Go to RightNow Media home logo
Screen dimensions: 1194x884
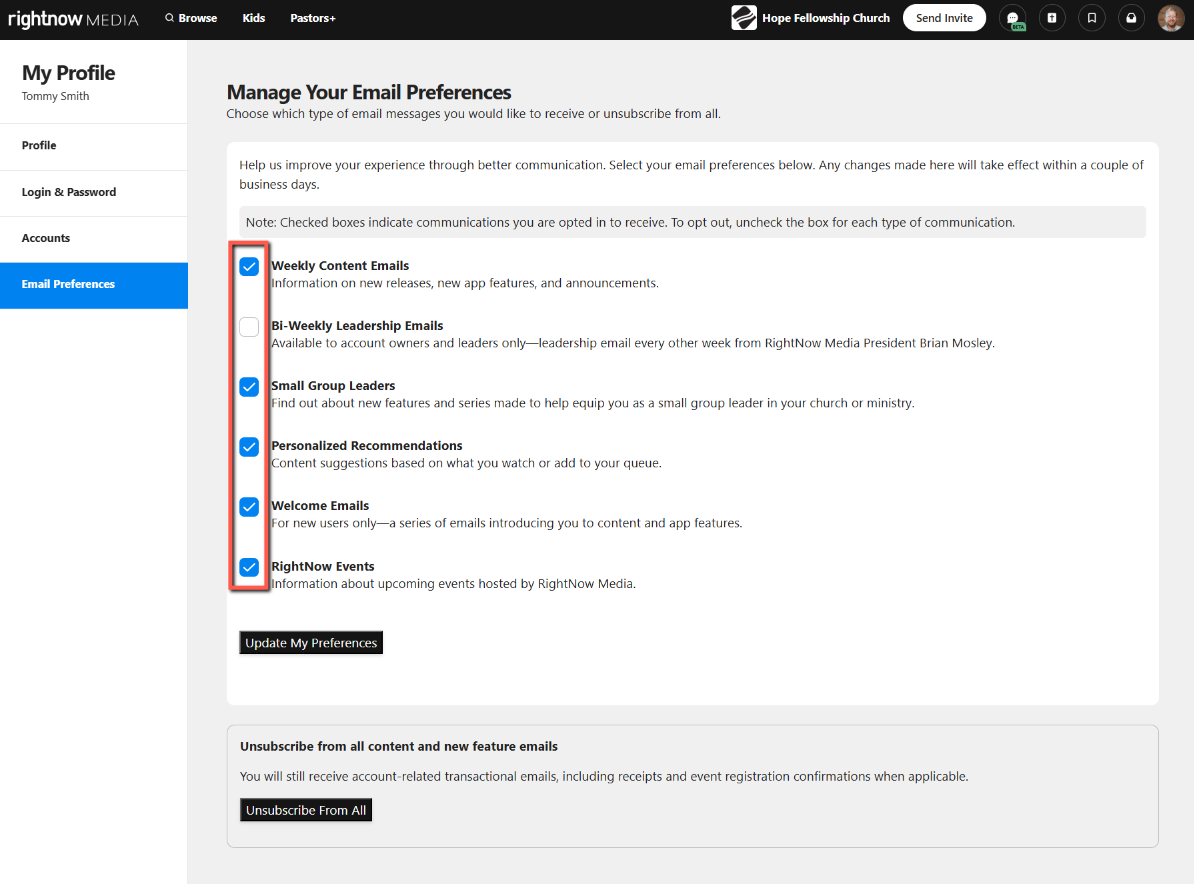click(73, 19)
